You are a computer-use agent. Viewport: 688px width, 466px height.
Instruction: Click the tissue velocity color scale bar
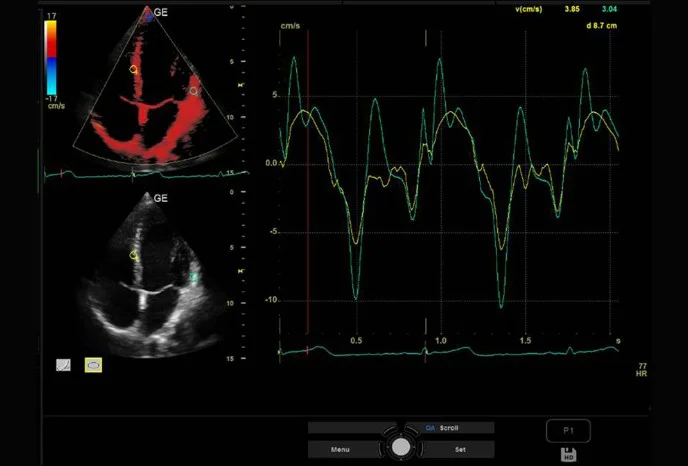[x=51, y=56]
